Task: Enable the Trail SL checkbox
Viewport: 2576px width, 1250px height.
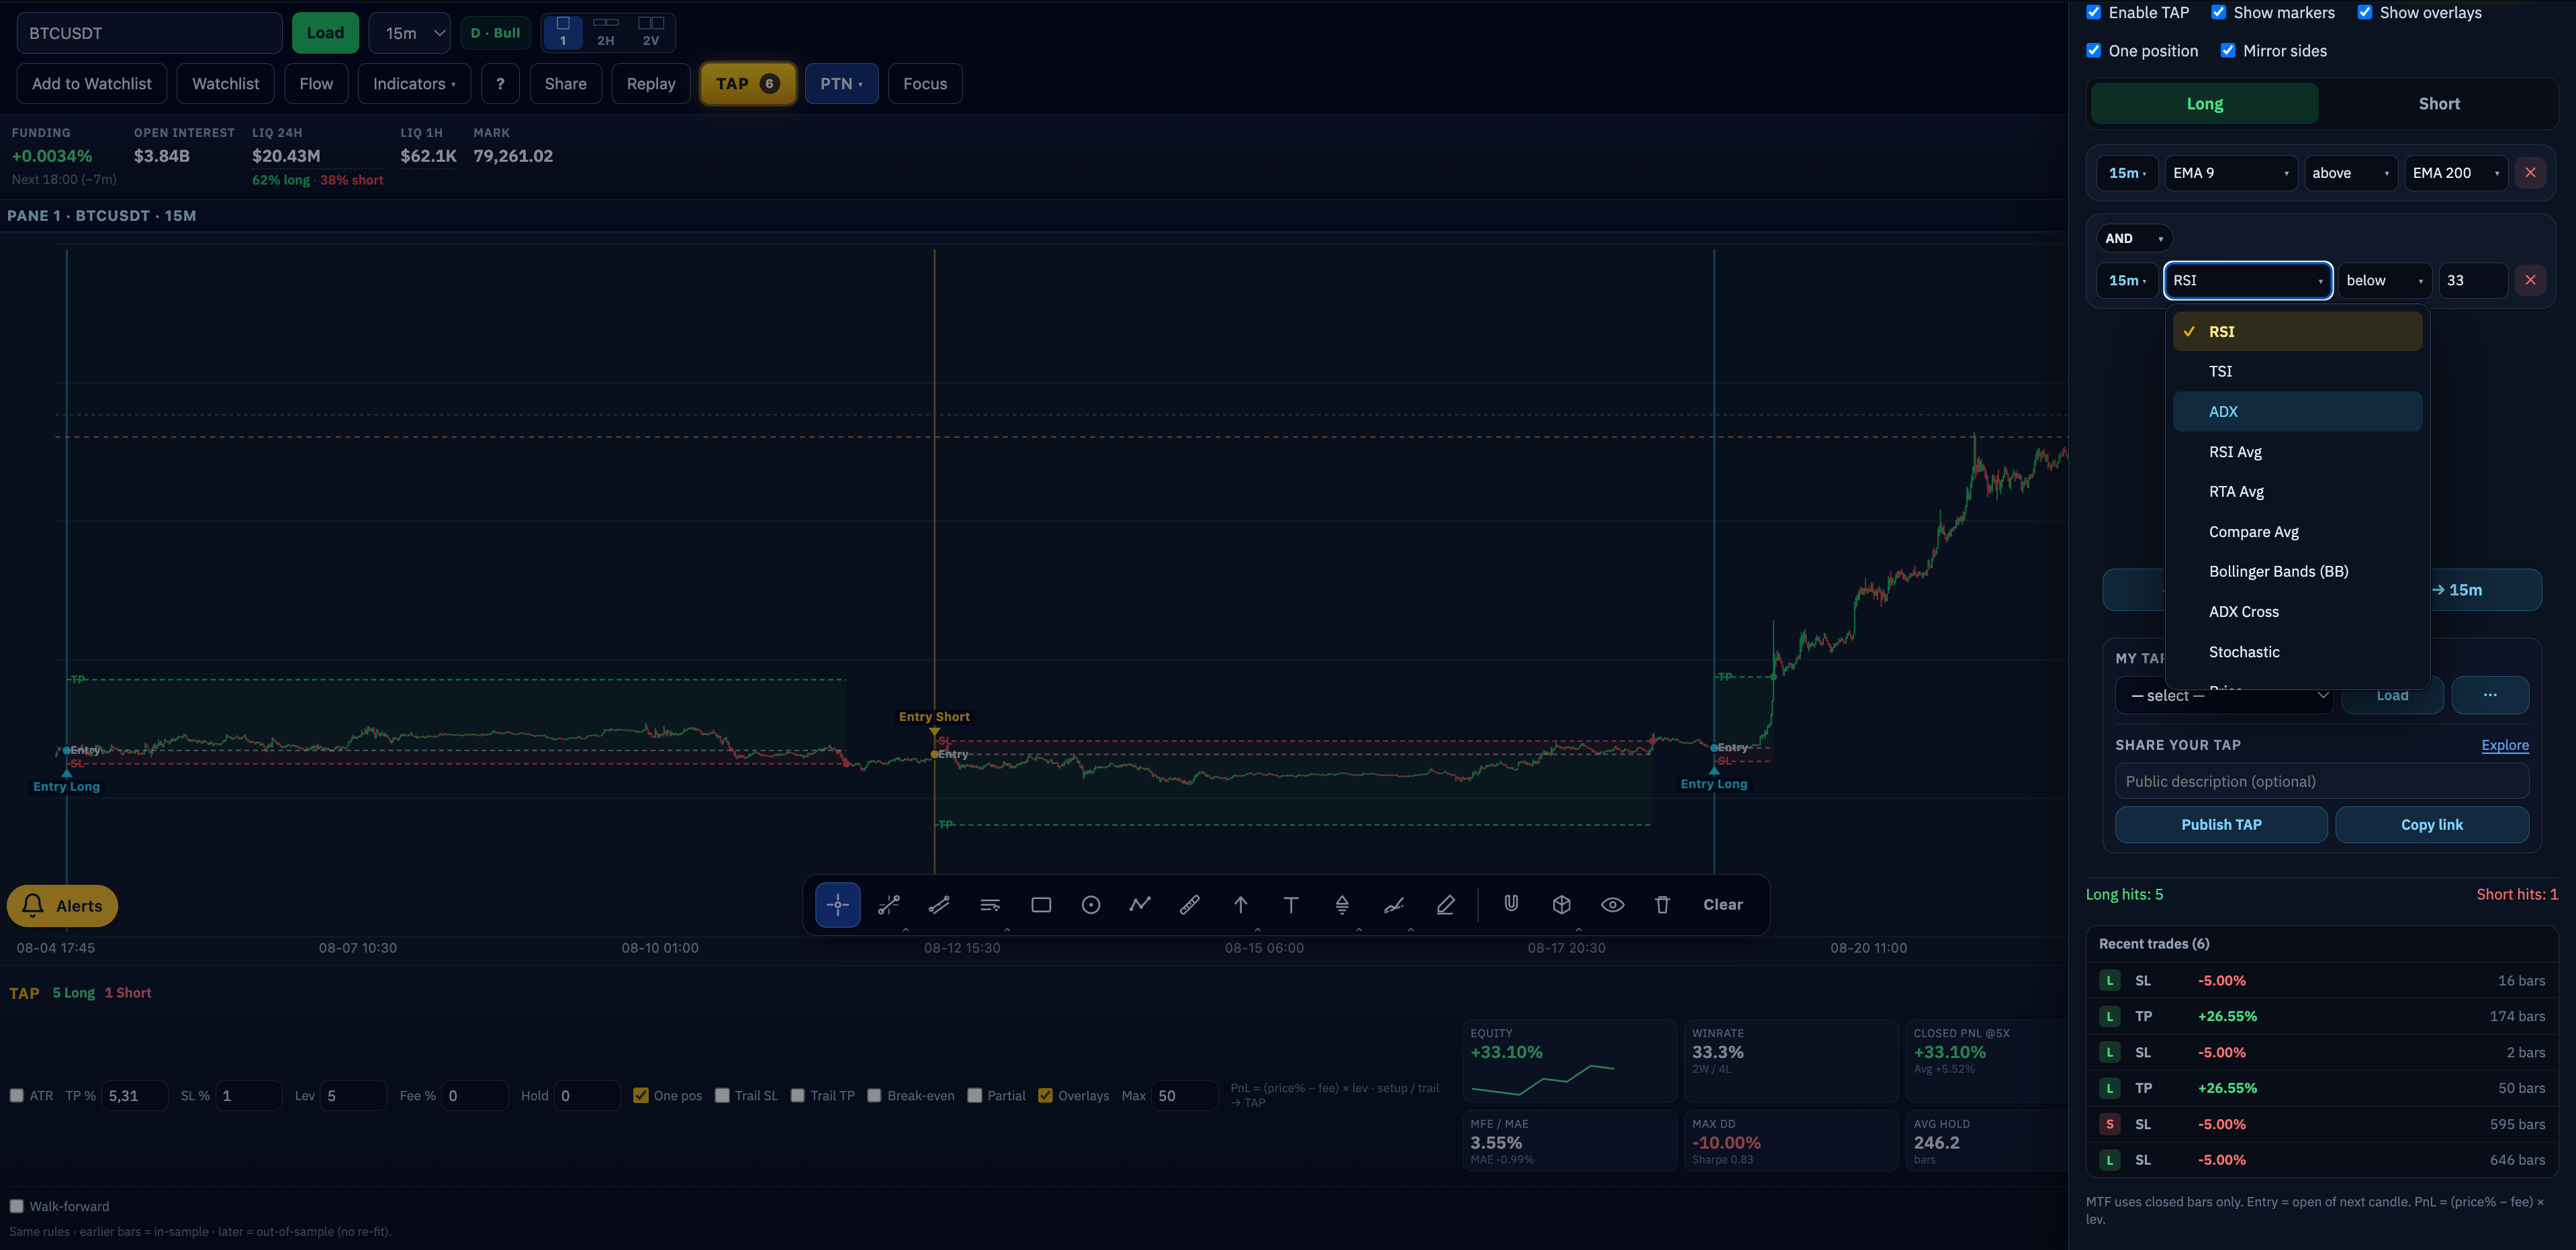Action: click(x=722, y=1095)
